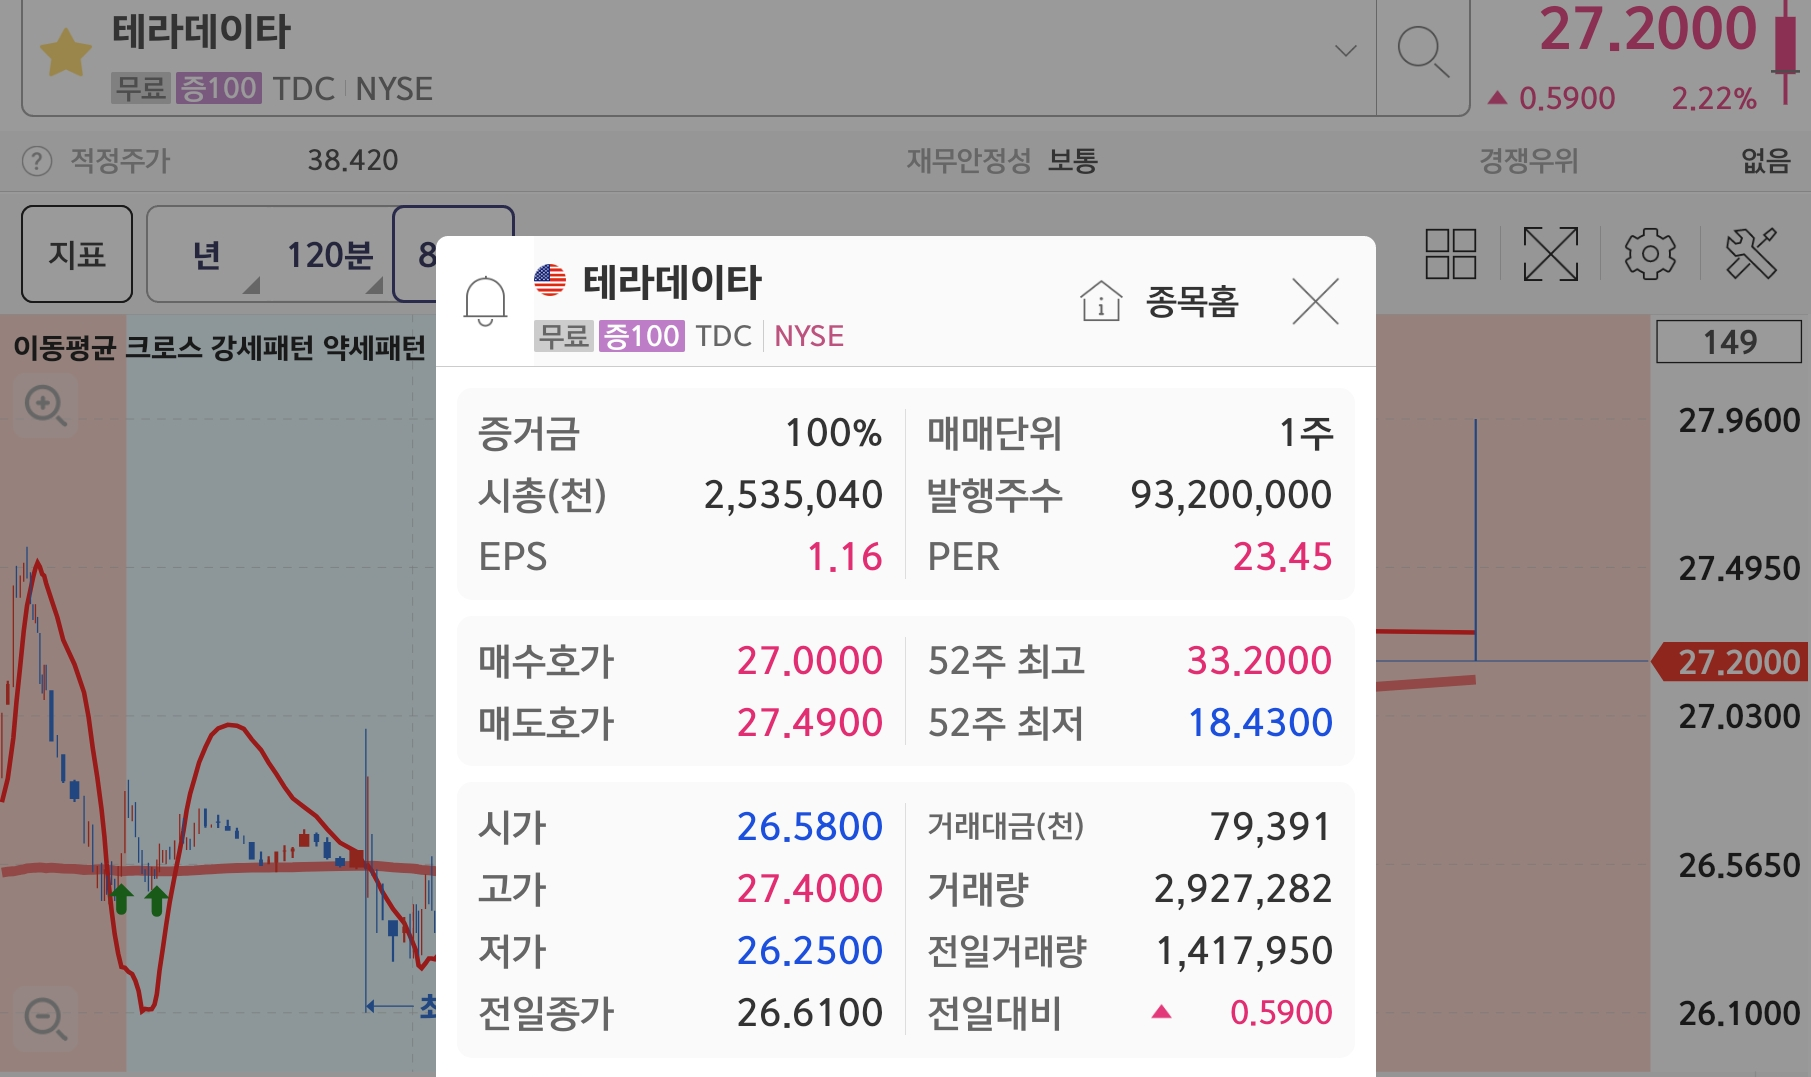Select the 거래량 2,927,282 value
Image resolution: width=1811 pixels, height=1077 pixels.
tap(1243, 889)
